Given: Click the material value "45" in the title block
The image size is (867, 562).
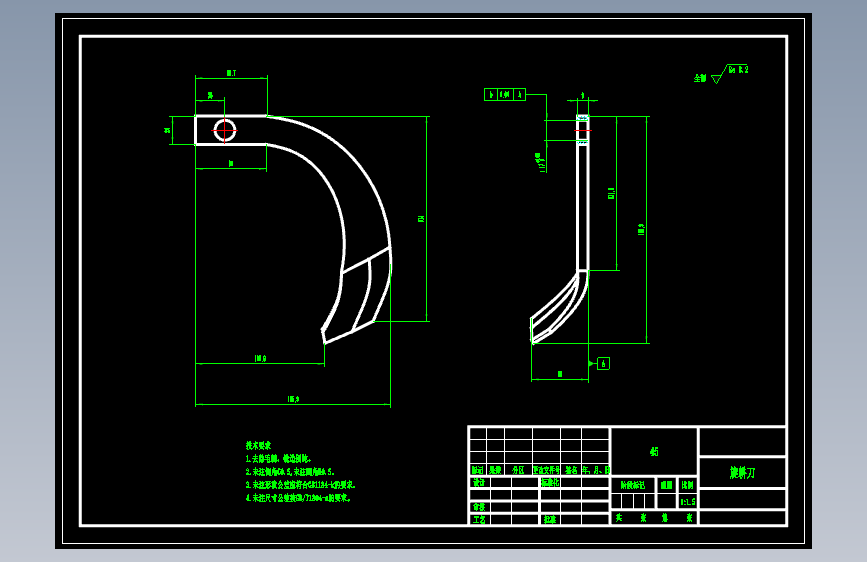Looking at the screenshot, I should pyautogui.click(x=654, y=451).
